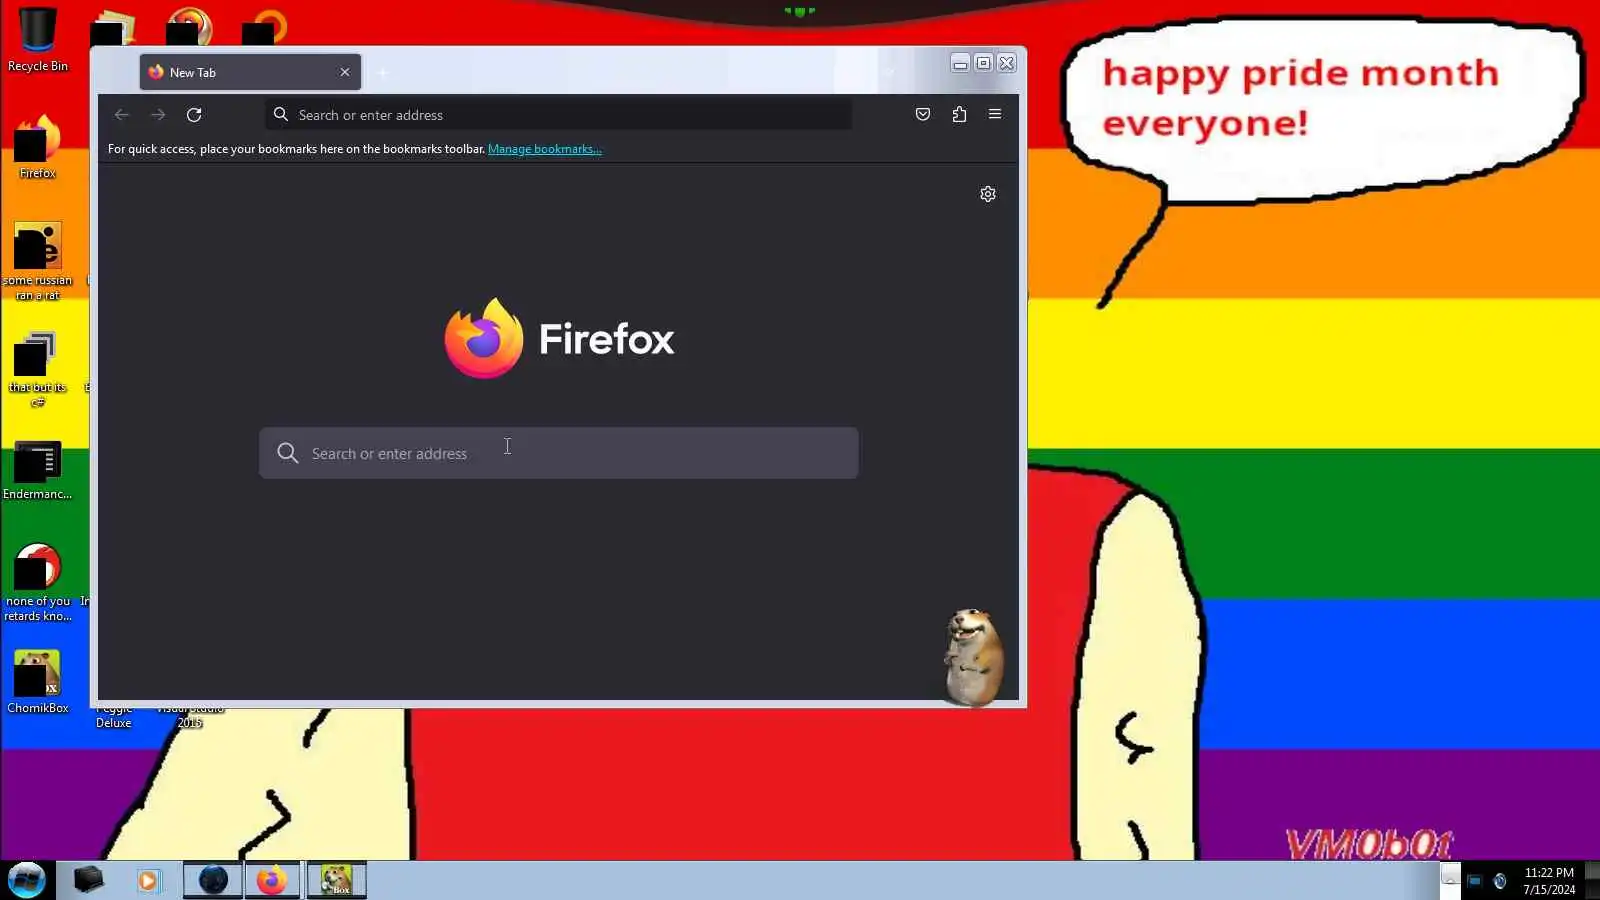Open Windows Media Player from the taskbar

coord(148,880)
